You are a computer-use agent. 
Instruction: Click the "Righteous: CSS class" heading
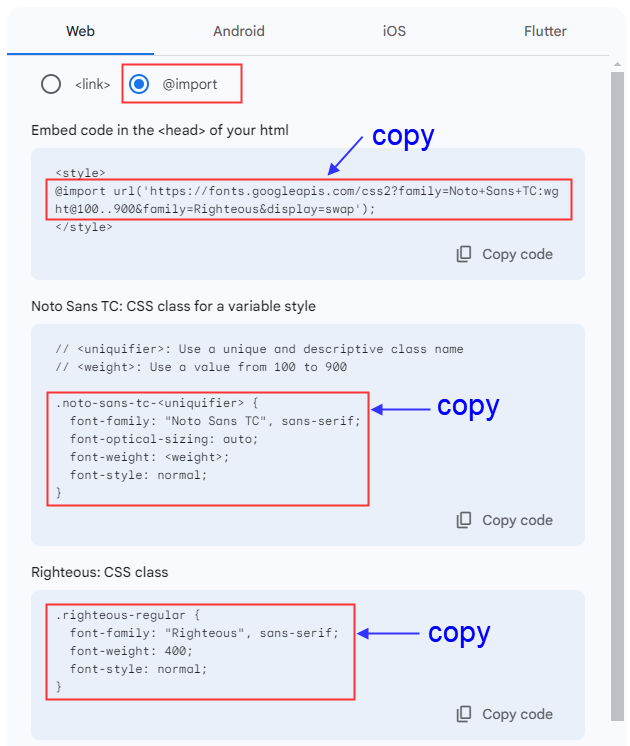click(x=100, y=573)
